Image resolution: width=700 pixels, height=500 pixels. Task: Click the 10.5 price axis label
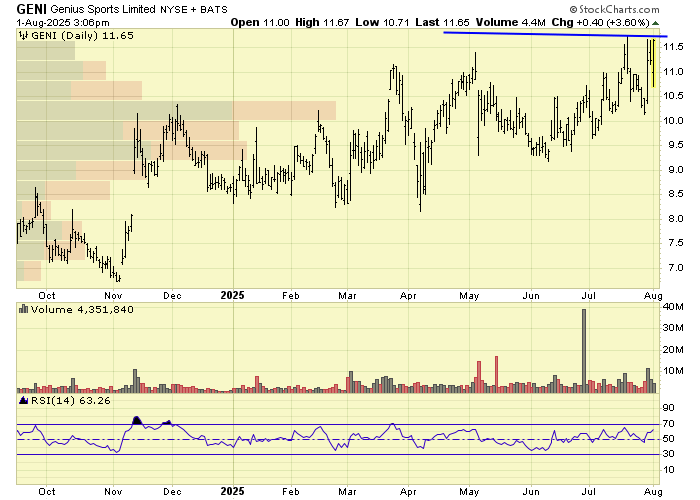(673, 96)
